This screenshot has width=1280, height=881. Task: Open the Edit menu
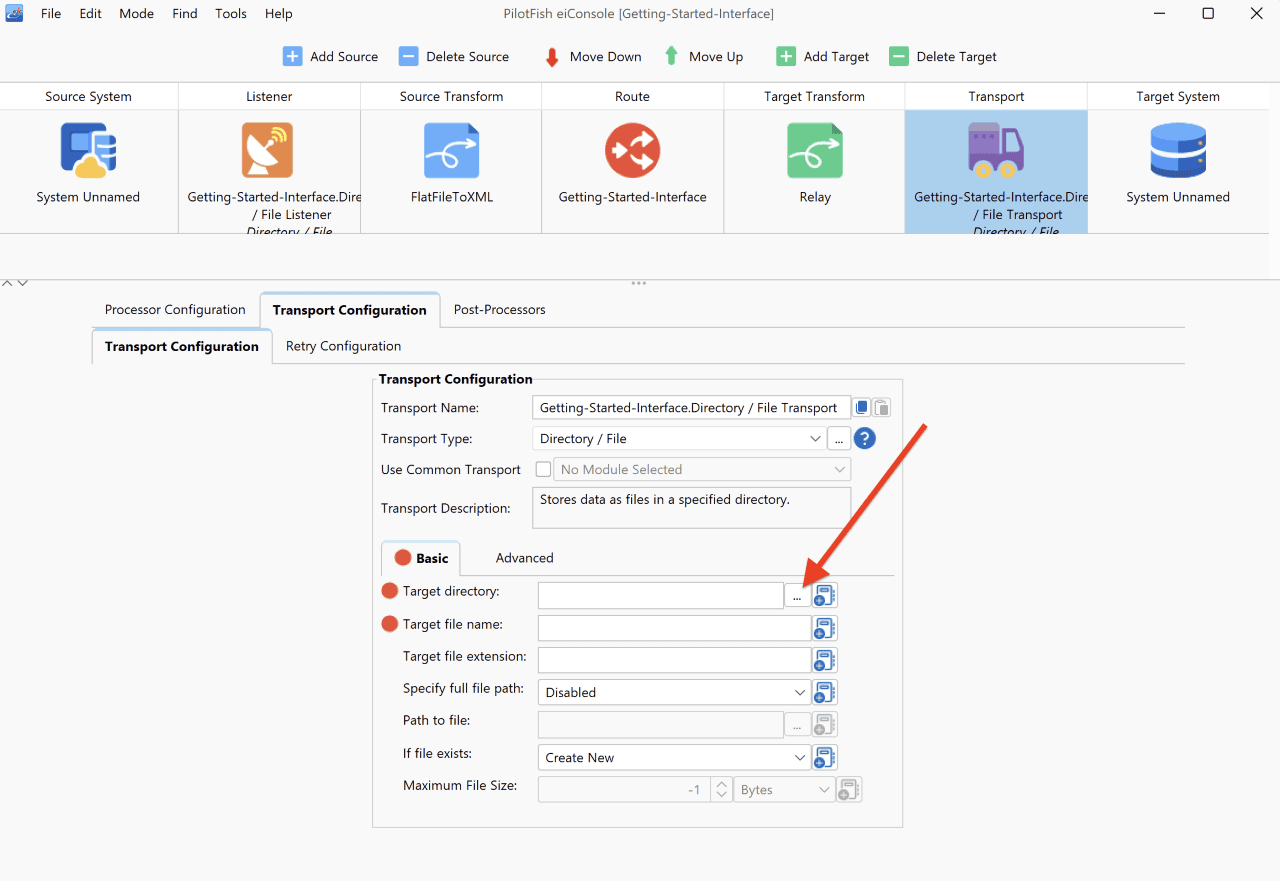[91, 14]
